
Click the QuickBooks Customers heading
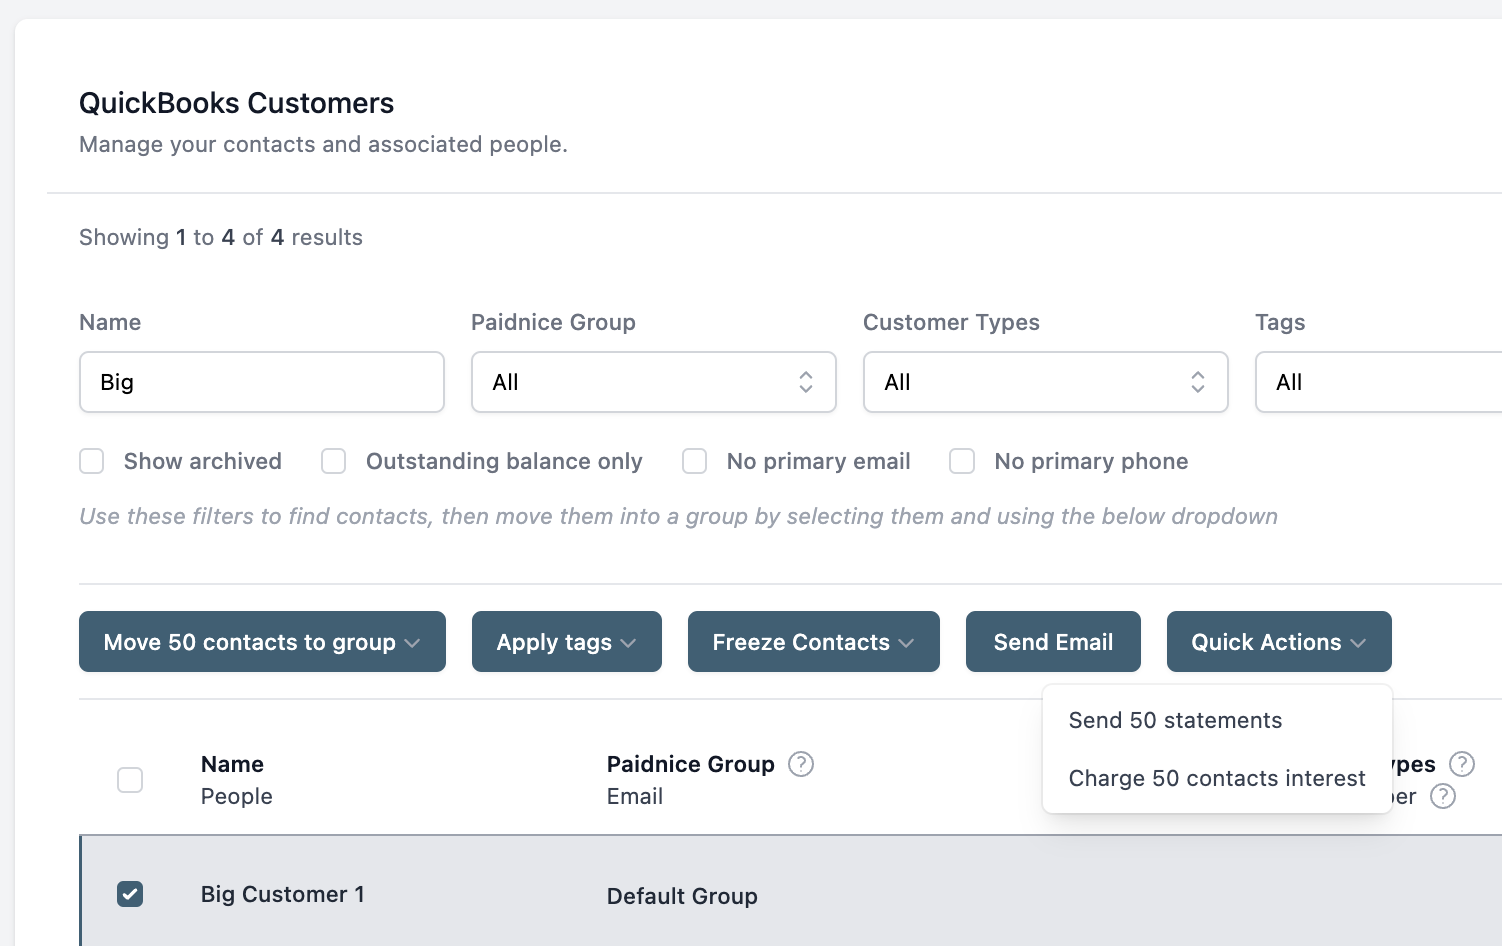pyautogui.click(x=237, y=103)
